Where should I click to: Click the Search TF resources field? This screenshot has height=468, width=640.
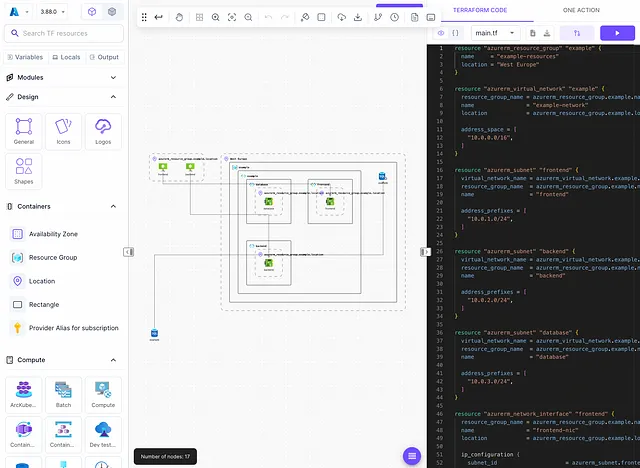pyautogui.click(x=64, y=33)
